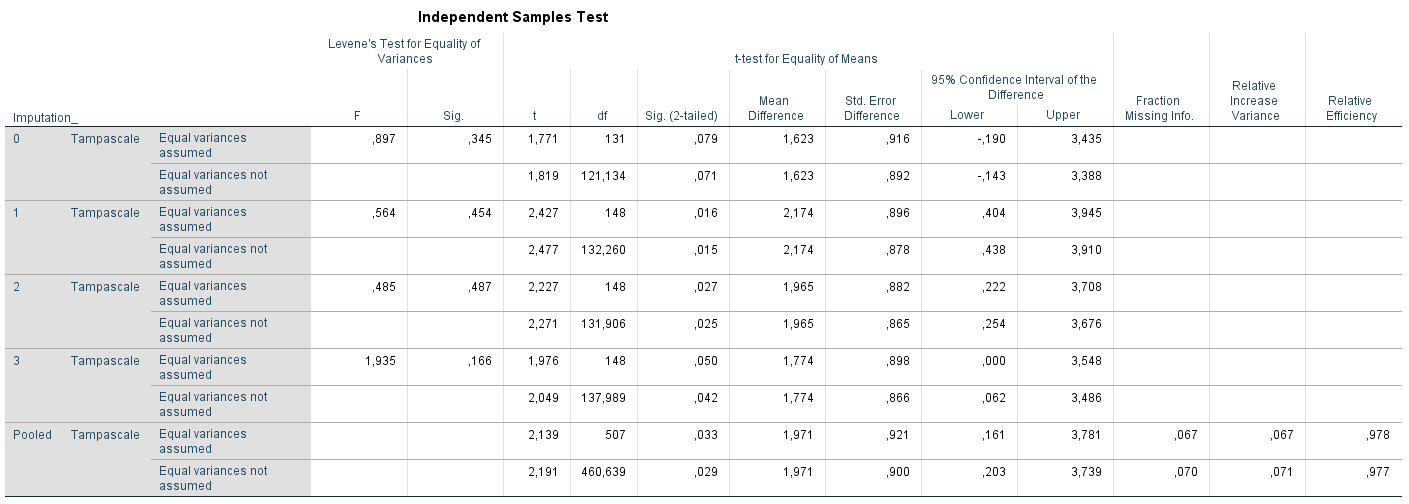
Task: Select the Relative Increase Variance header
Action: 1255,101
